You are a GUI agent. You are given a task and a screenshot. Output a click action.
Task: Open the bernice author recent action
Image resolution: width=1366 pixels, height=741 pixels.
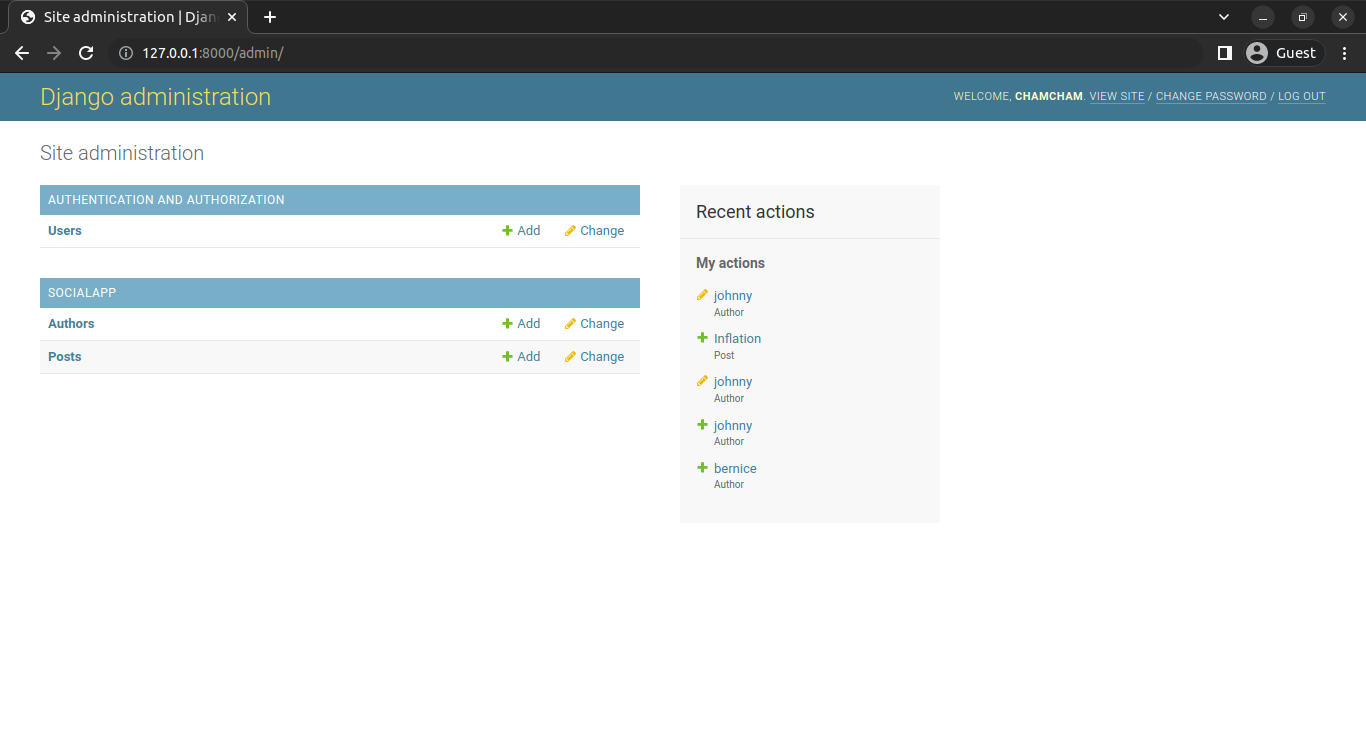point(735,469)
